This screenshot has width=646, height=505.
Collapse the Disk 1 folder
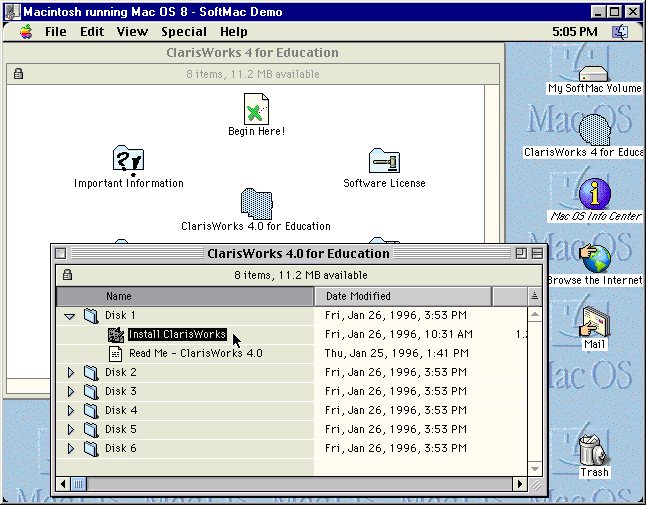70,316
